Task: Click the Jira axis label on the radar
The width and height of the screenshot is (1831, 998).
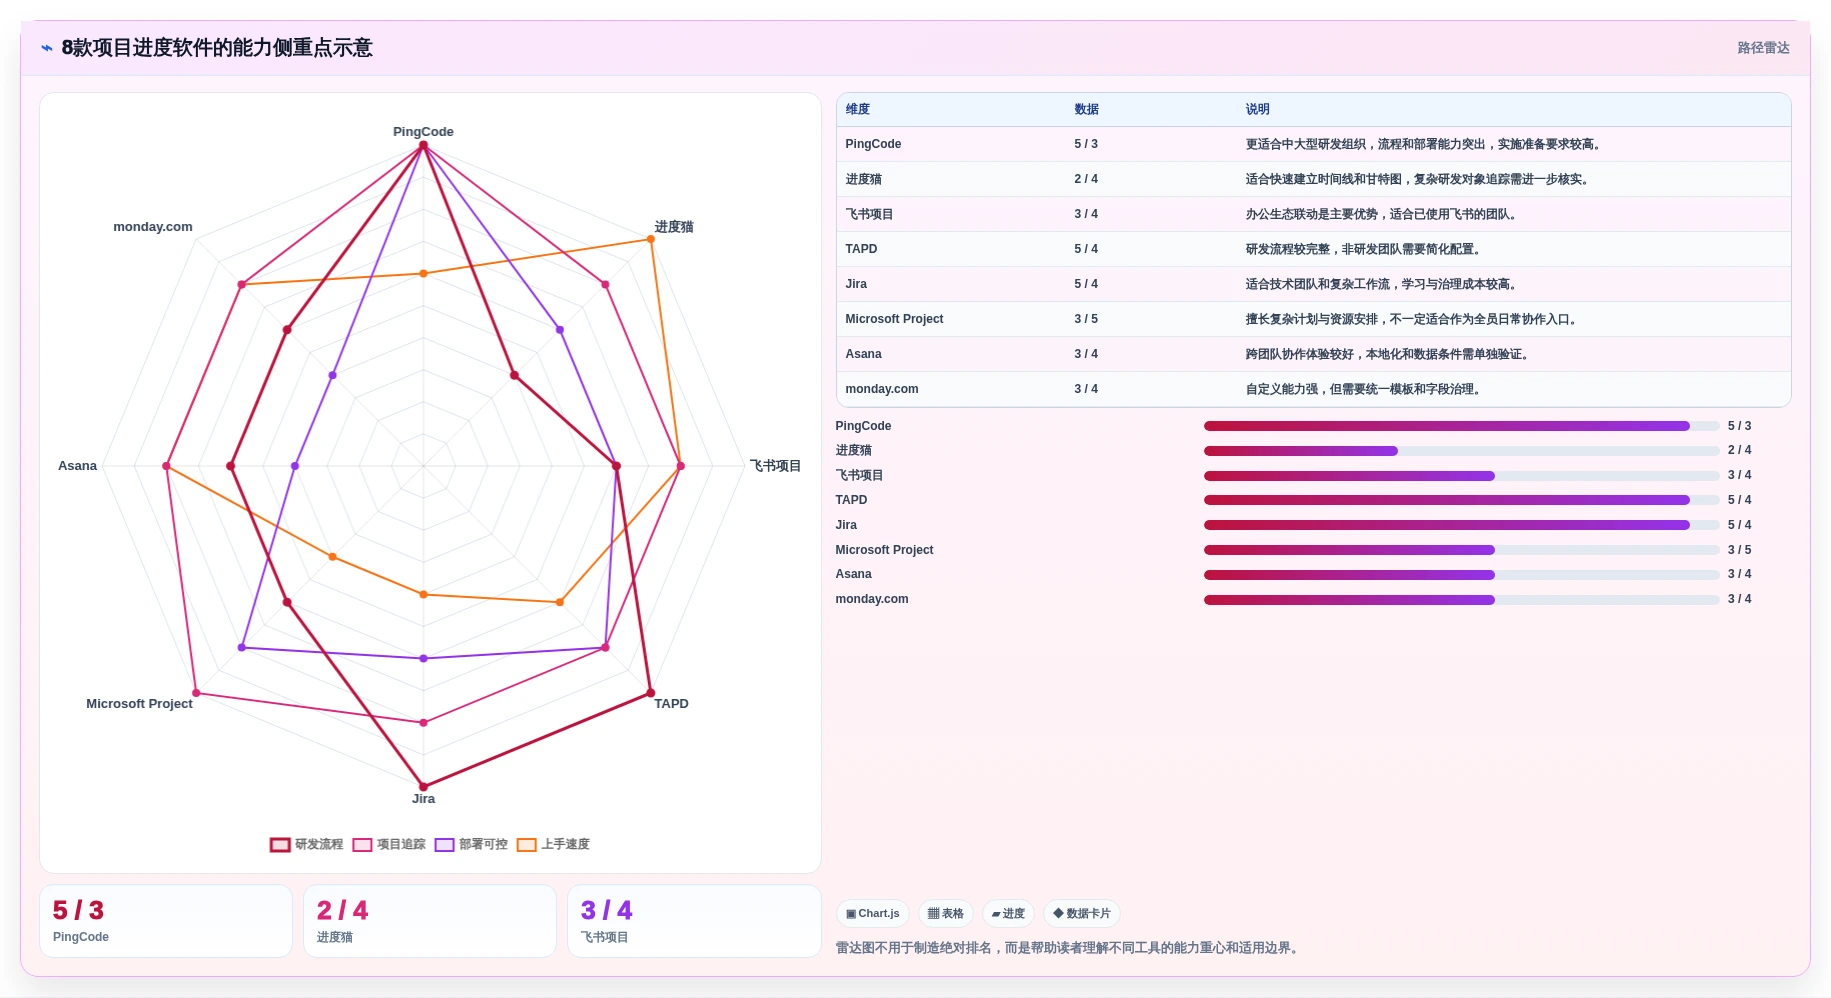Action: [x=423, y=799]
